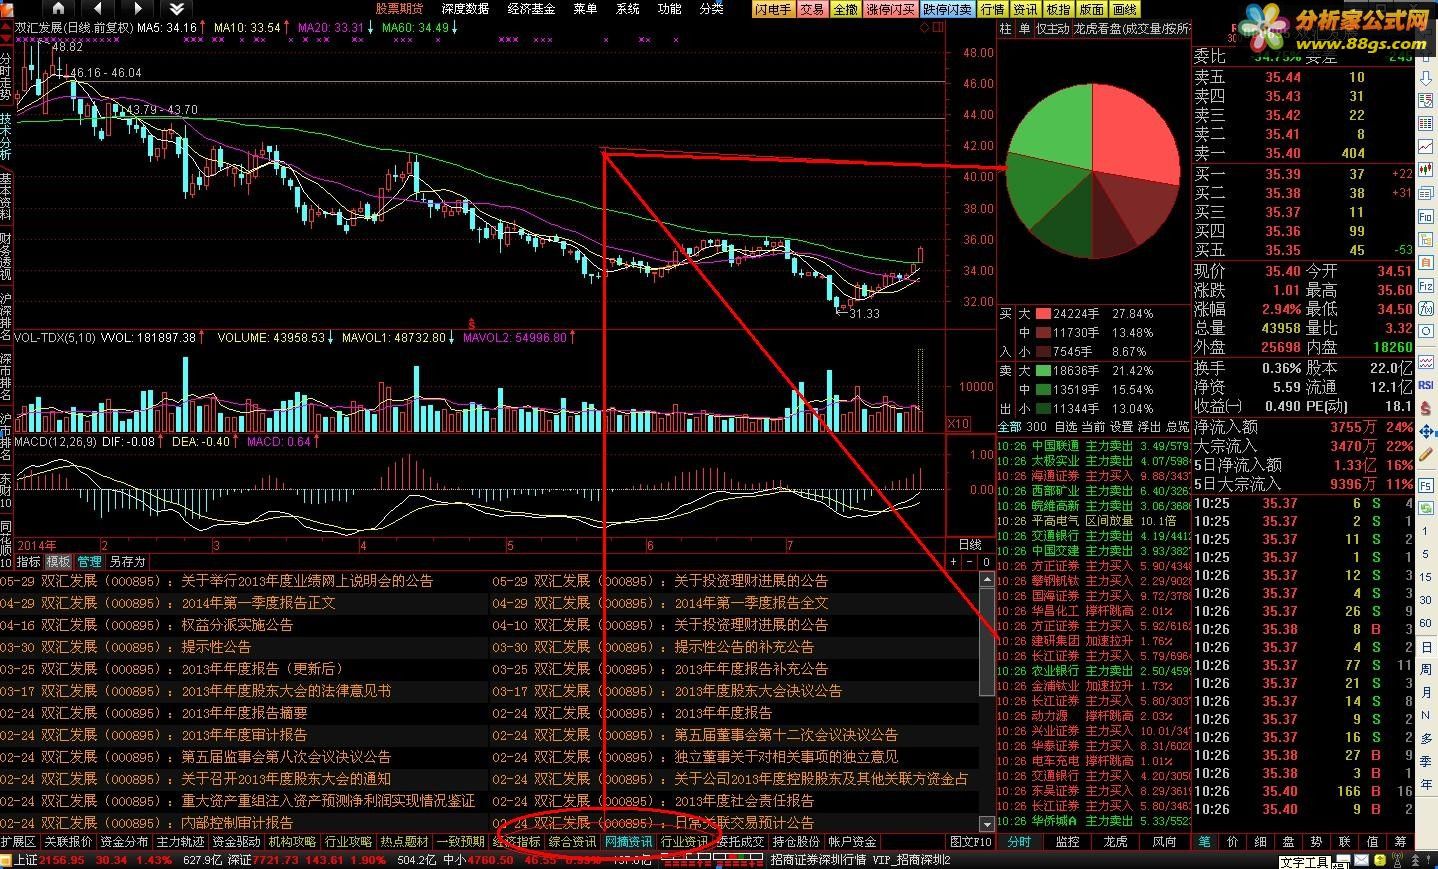
Task: Select the 风向 tab under the alerts list
Action: coord(1164,842)
